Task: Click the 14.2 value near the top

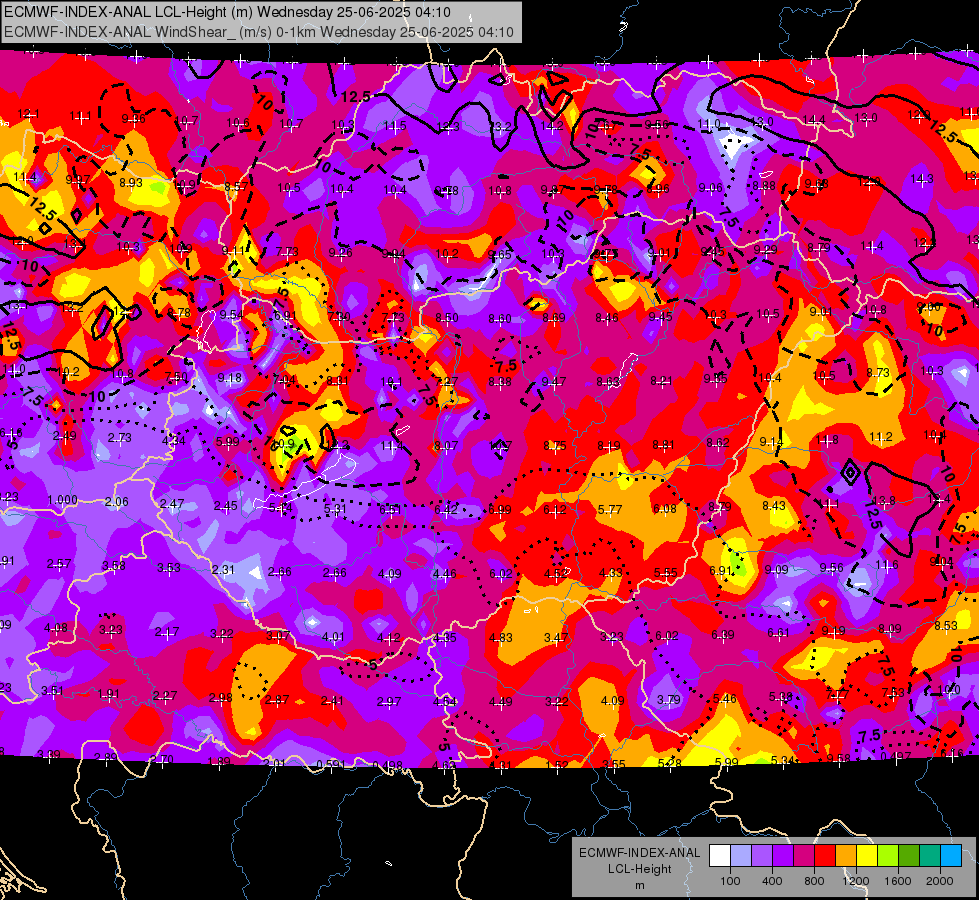Action: coord(552,126)
